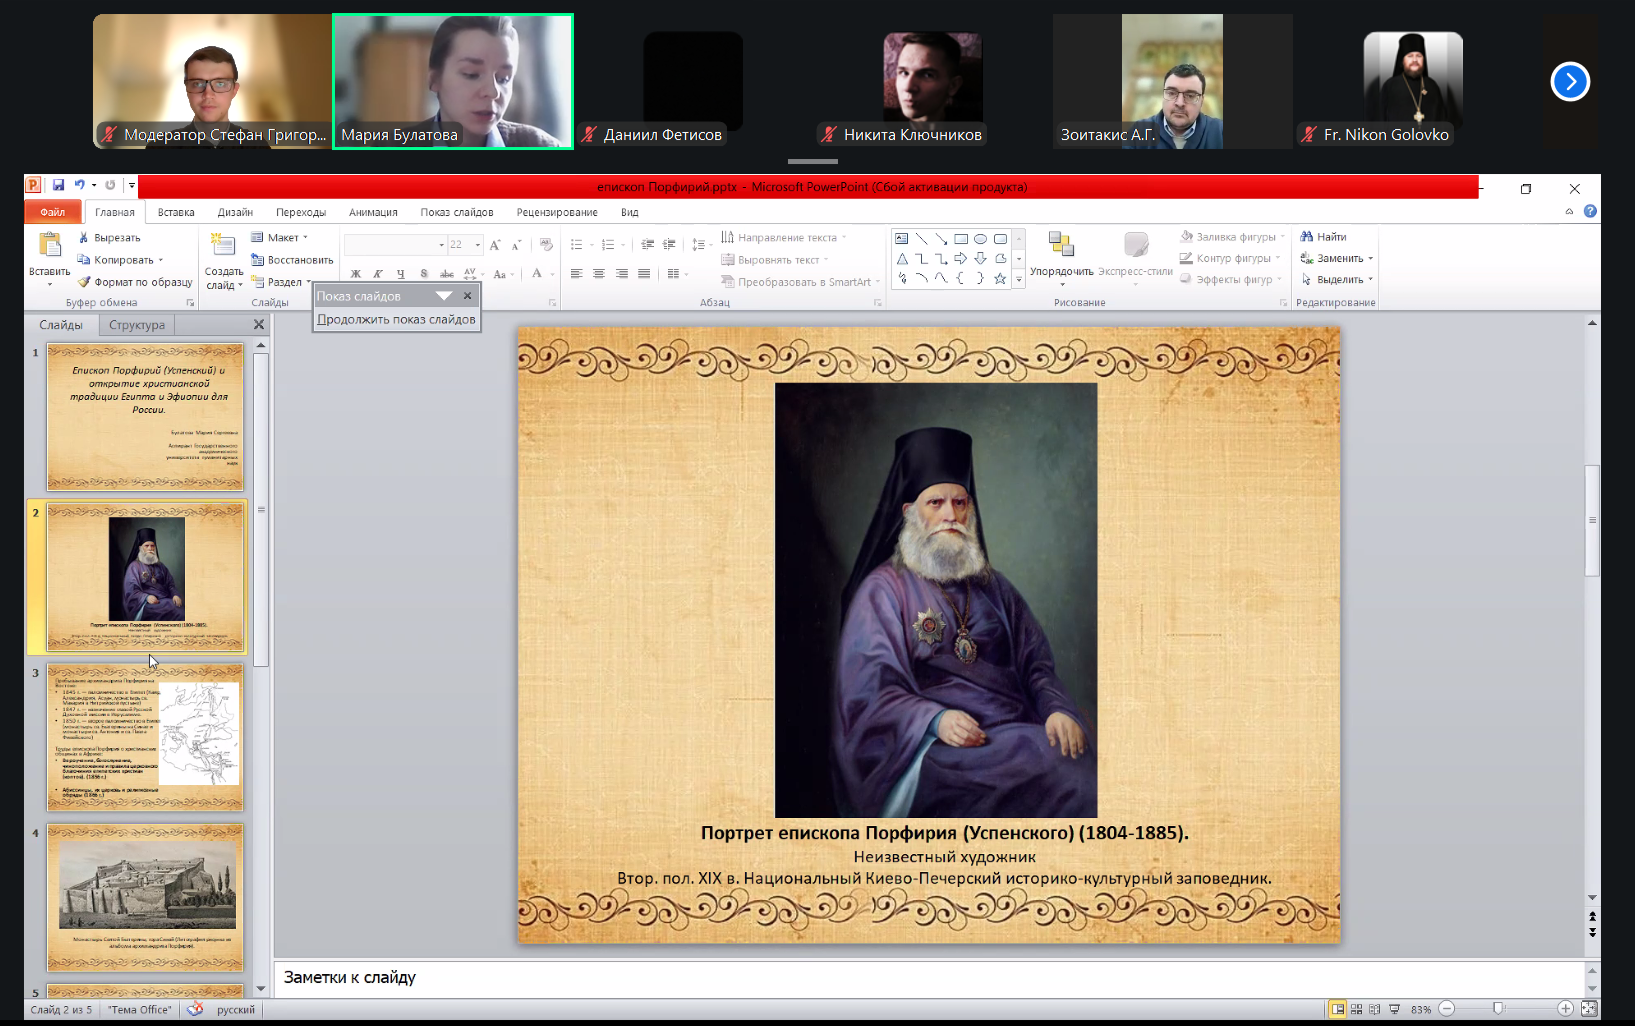1635x1026 pixels.
Task: Select slide 3 thumbnail with map
Action: click(x=145, y=737)
